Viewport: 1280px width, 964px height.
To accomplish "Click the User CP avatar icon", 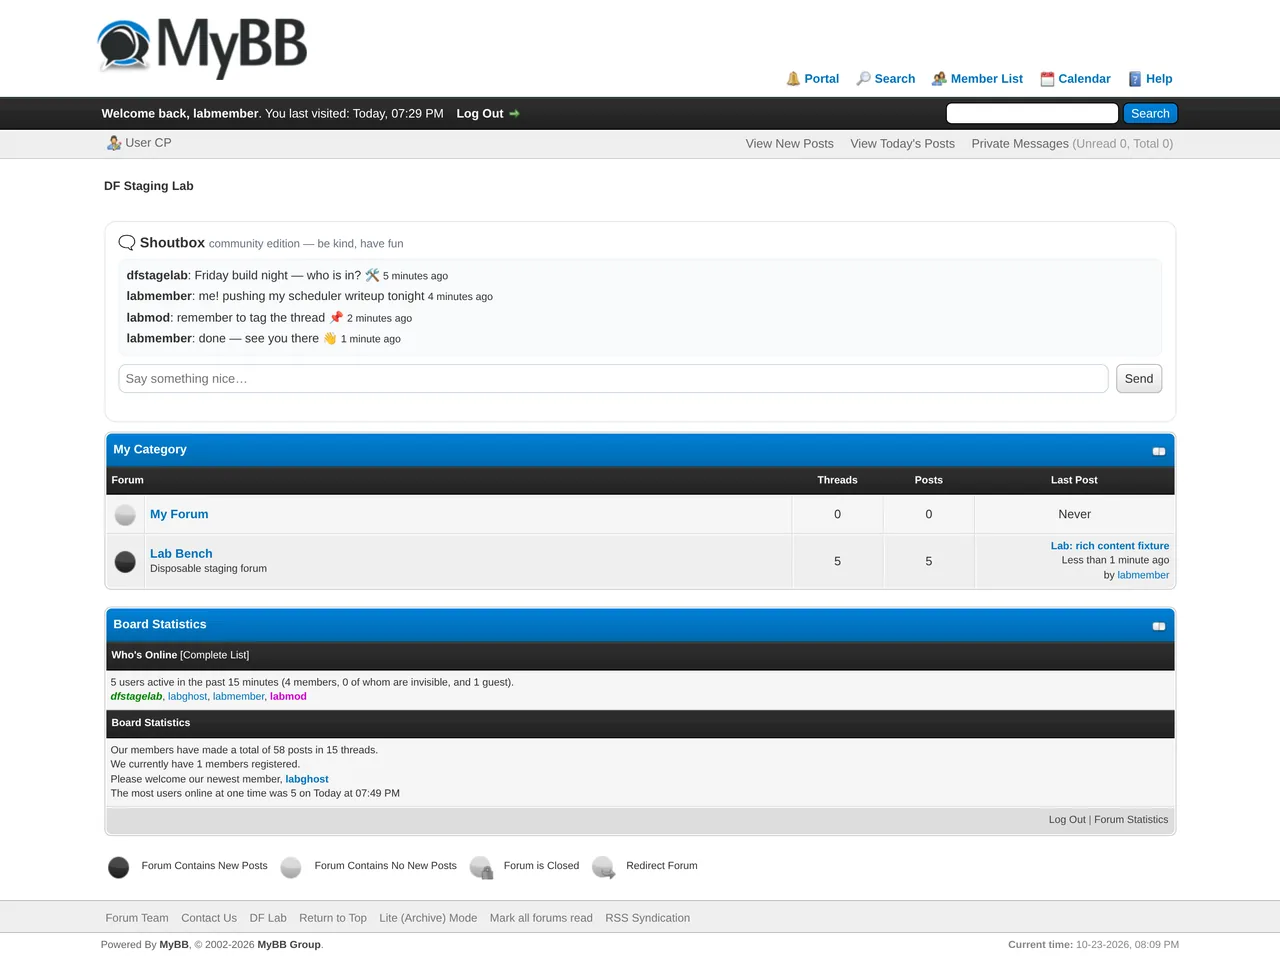I will tap(114, 143).
